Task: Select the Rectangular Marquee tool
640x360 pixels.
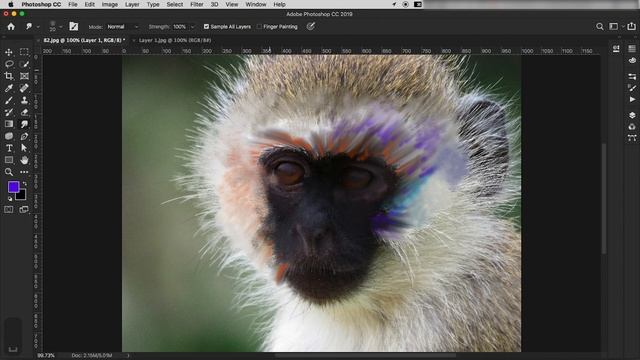Action: tap(24, 52)
